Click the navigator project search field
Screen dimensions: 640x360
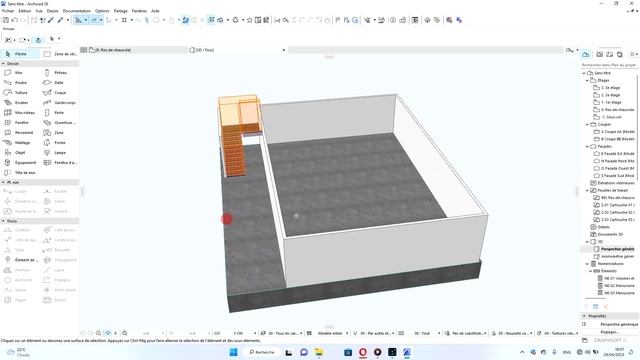(609, 65)
